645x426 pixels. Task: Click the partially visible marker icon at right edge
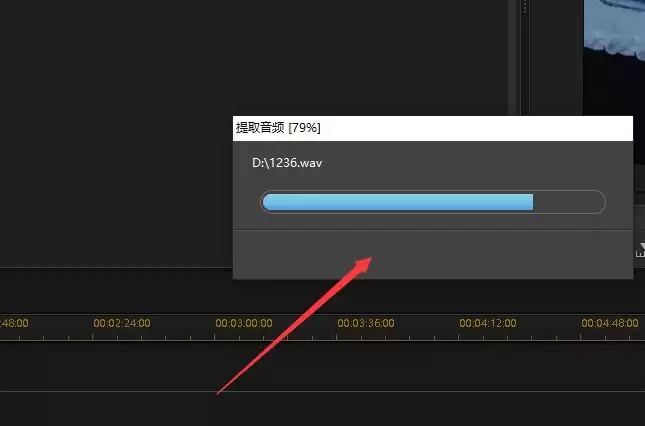click(x=640, y=249)
